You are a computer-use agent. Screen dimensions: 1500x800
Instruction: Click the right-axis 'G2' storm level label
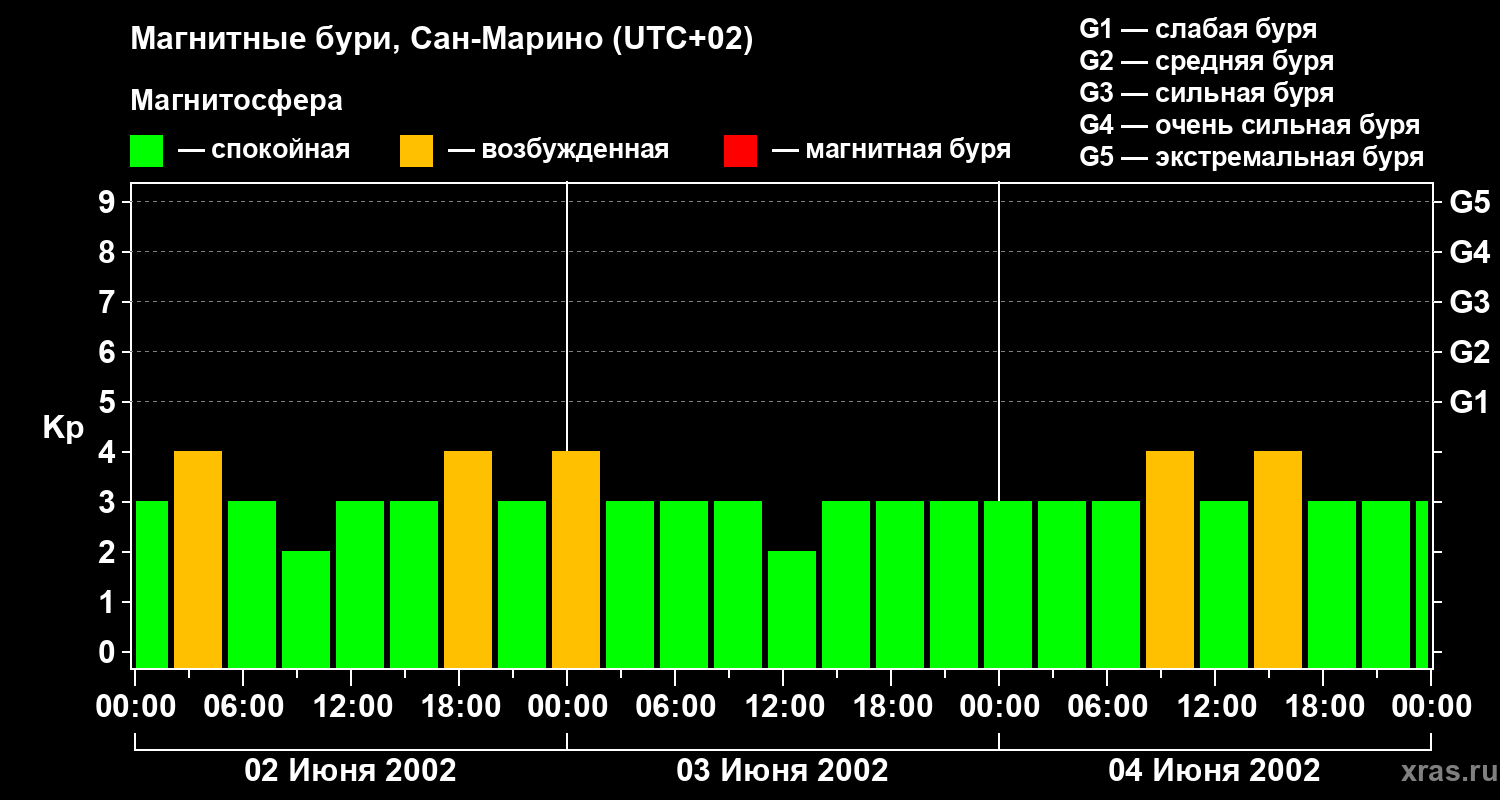(x=1470, y=352)
